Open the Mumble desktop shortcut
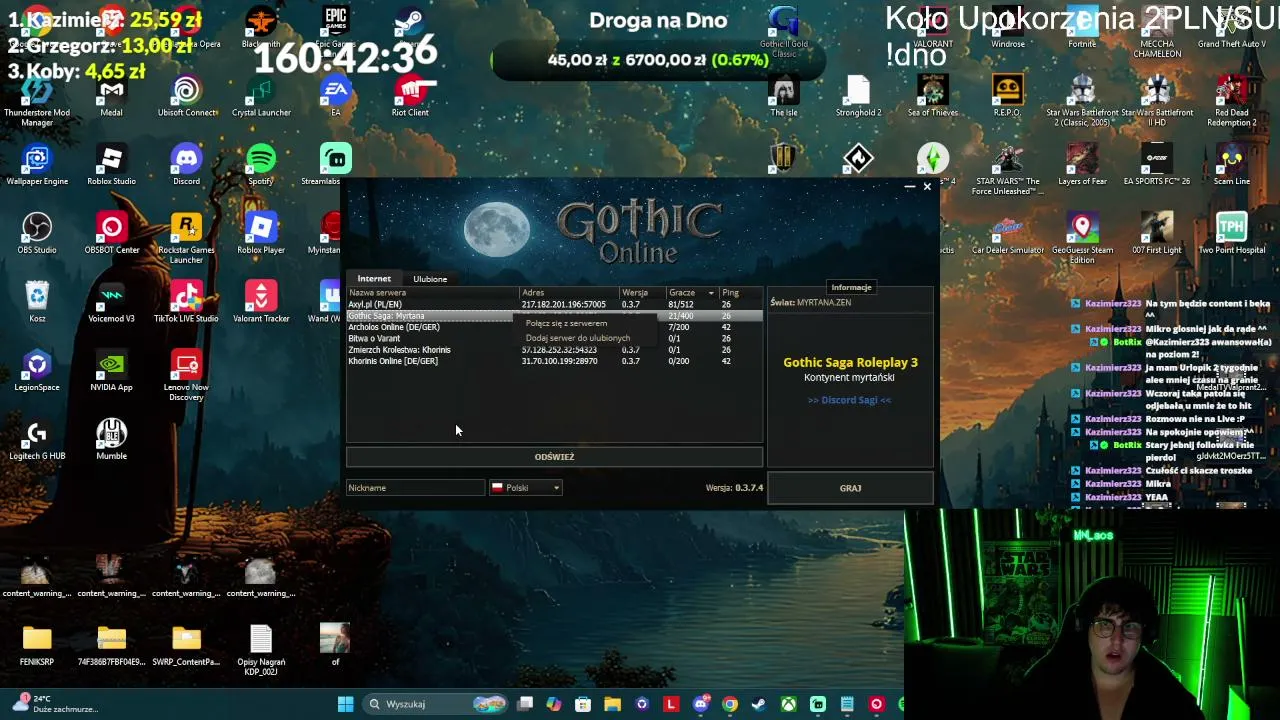This screenshot has width=1280, height=720. coord(111,441)
